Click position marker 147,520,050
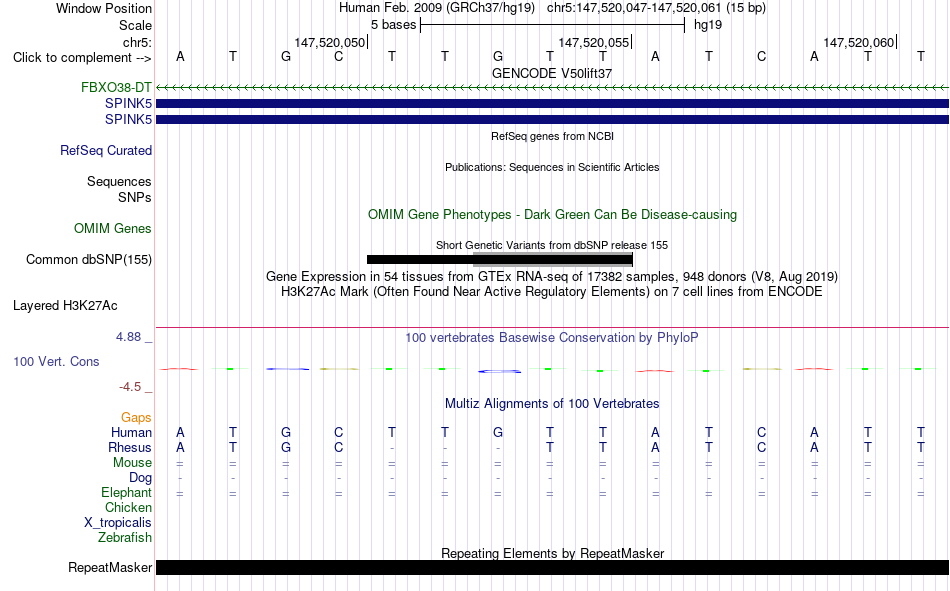The image size is (950, 591). click(330, 42)
